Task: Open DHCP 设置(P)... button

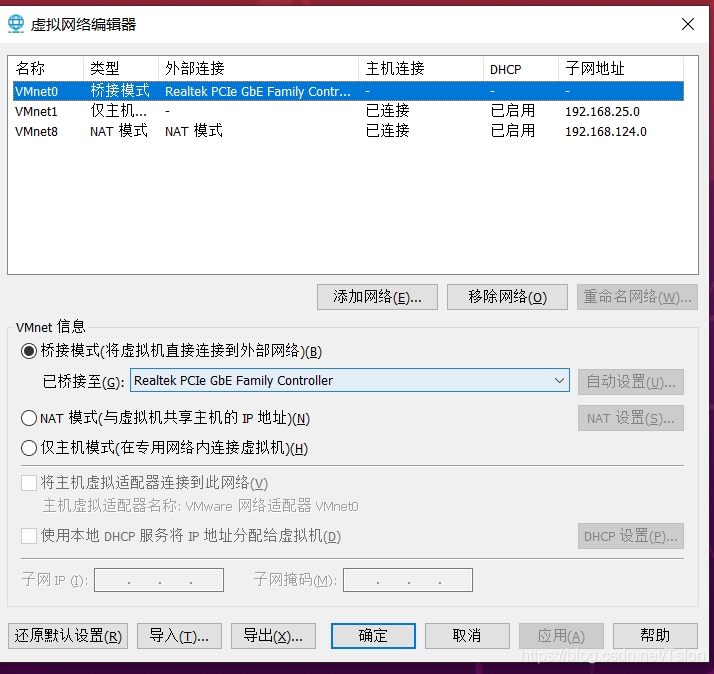Action: (631, 536)
